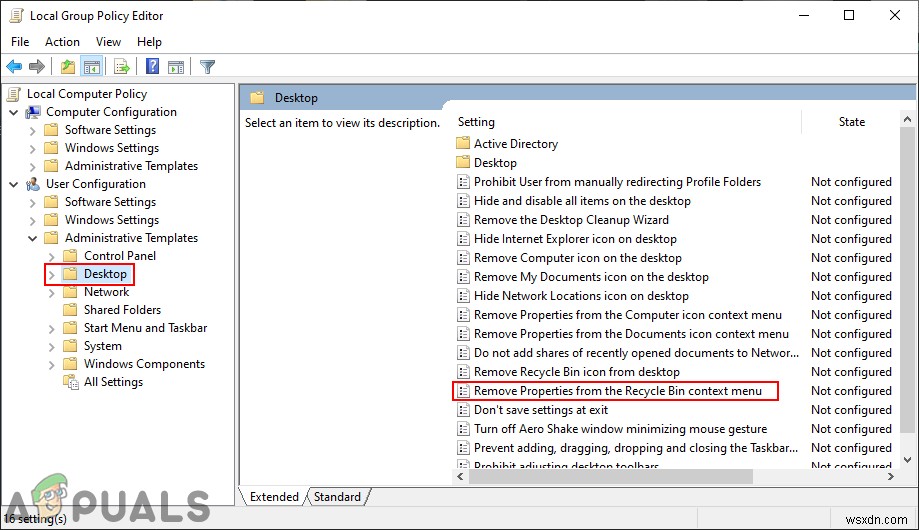The height and width of the screenshot is (530, 919).
Task: Select the System tree item
Action: pos(103,346)
